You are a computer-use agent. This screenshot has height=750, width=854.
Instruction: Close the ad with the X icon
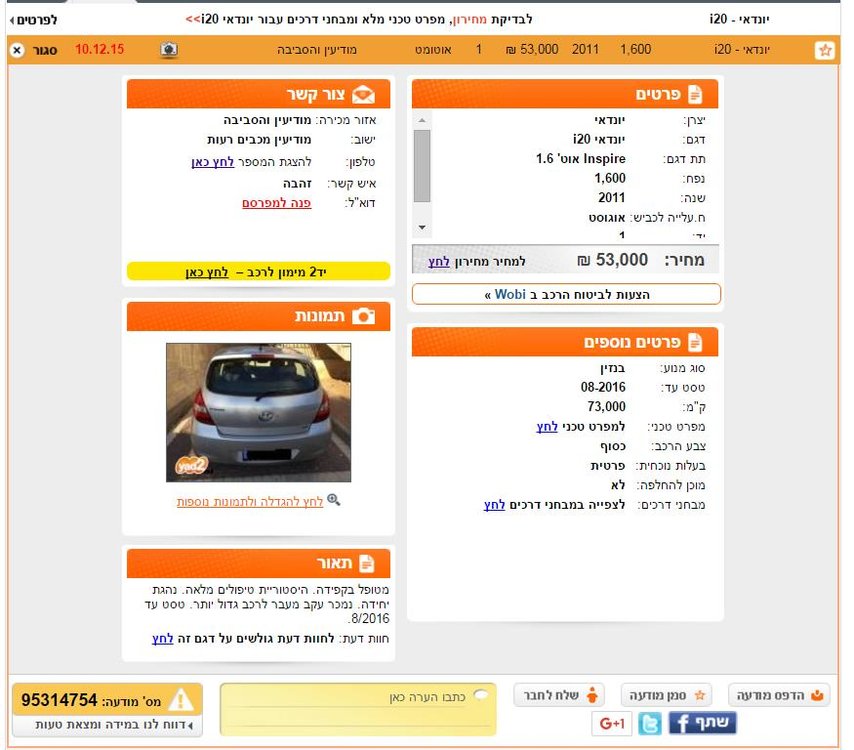[17, 50]
